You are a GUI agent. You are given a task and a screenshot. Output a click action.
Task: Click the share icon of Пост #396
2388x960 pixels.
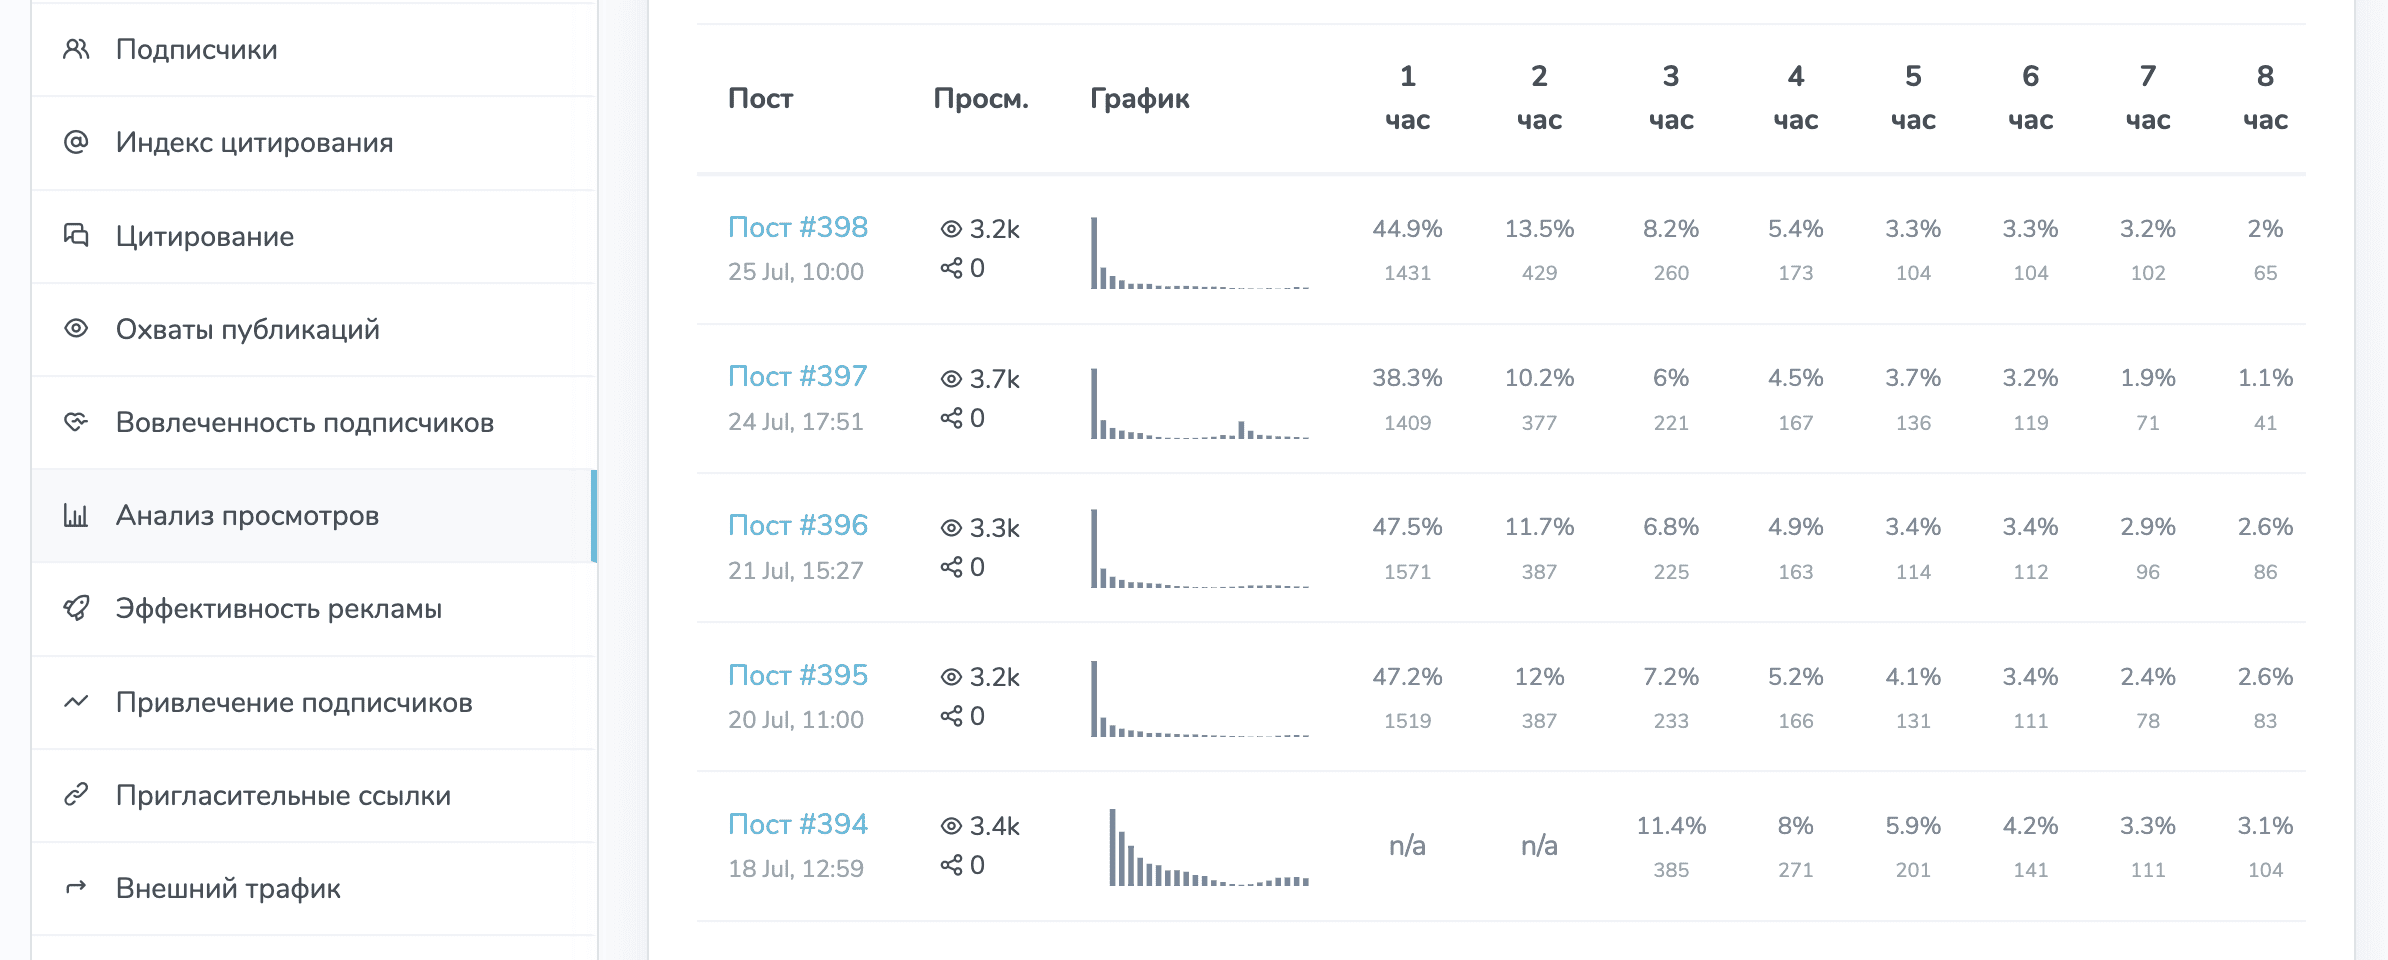click(x=951, y=567)
